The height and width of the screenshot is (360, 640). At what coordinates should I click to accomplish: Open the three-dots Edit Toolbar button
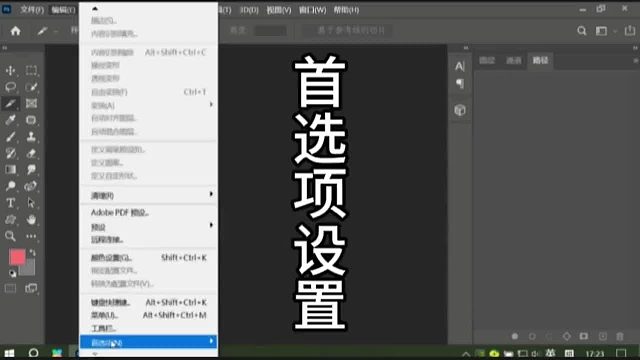click(x=31, y=236)
